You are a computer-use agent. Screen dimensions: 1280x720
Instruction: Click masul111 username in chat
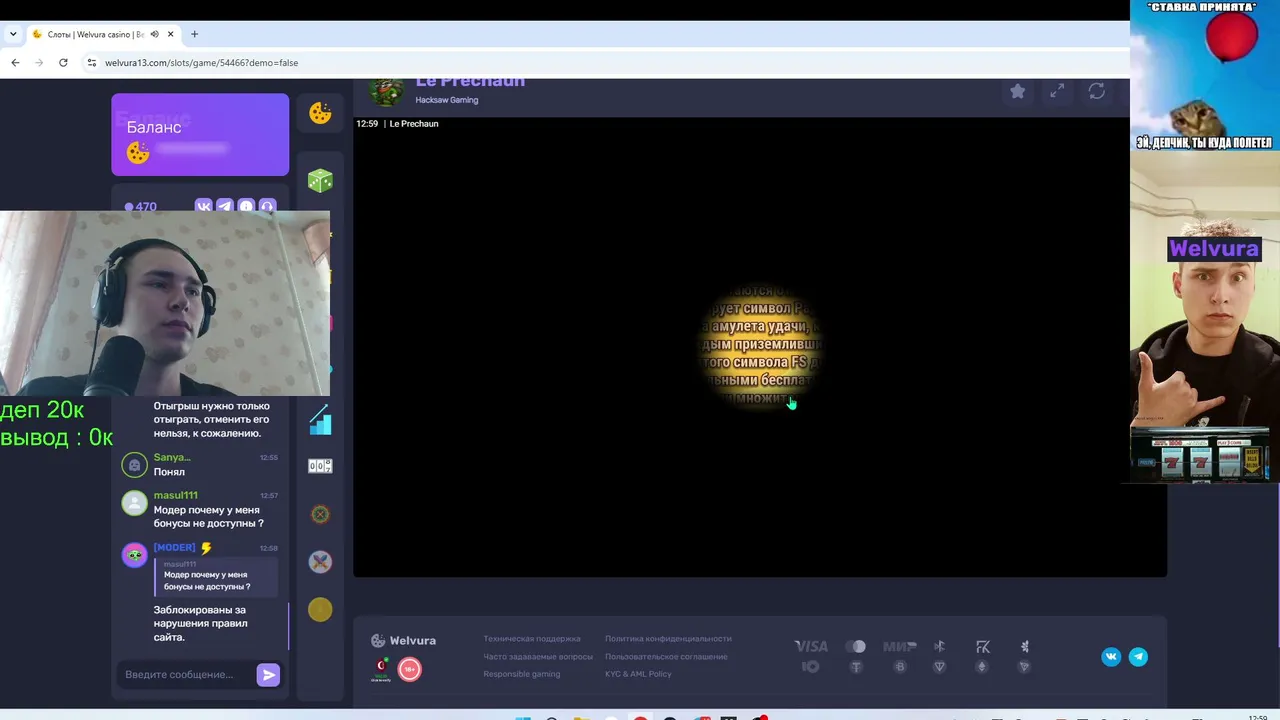point(176,495)
